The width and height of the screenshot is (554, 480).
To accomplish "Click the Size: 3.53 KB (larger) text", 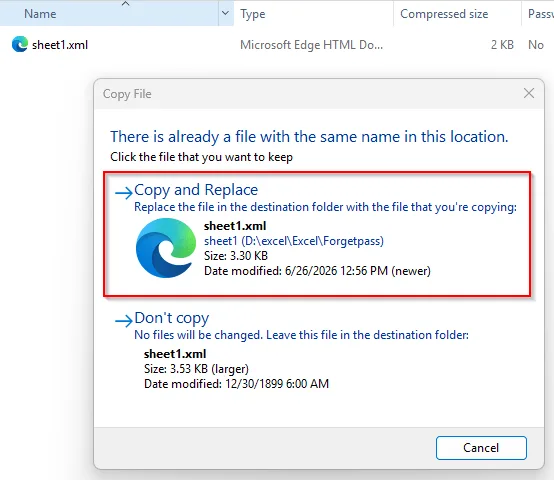I will tap(196, 369).
